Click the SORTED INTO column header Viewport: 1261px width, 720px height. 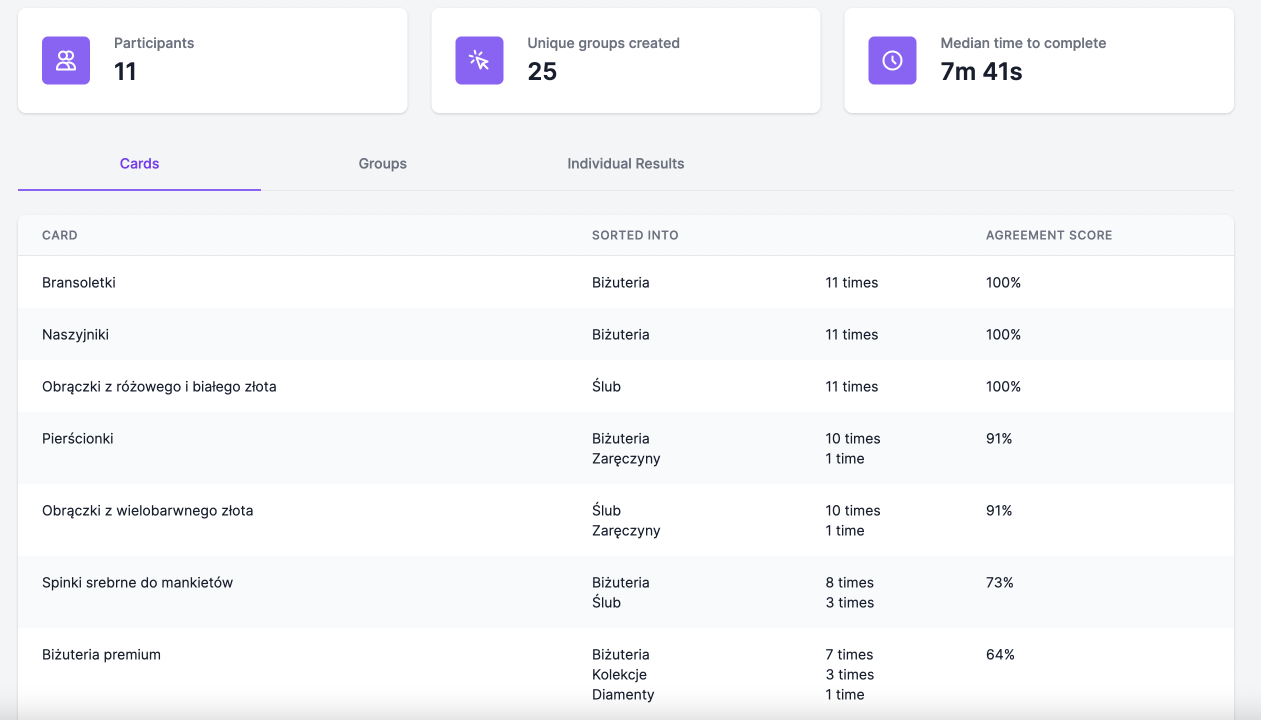635,235
